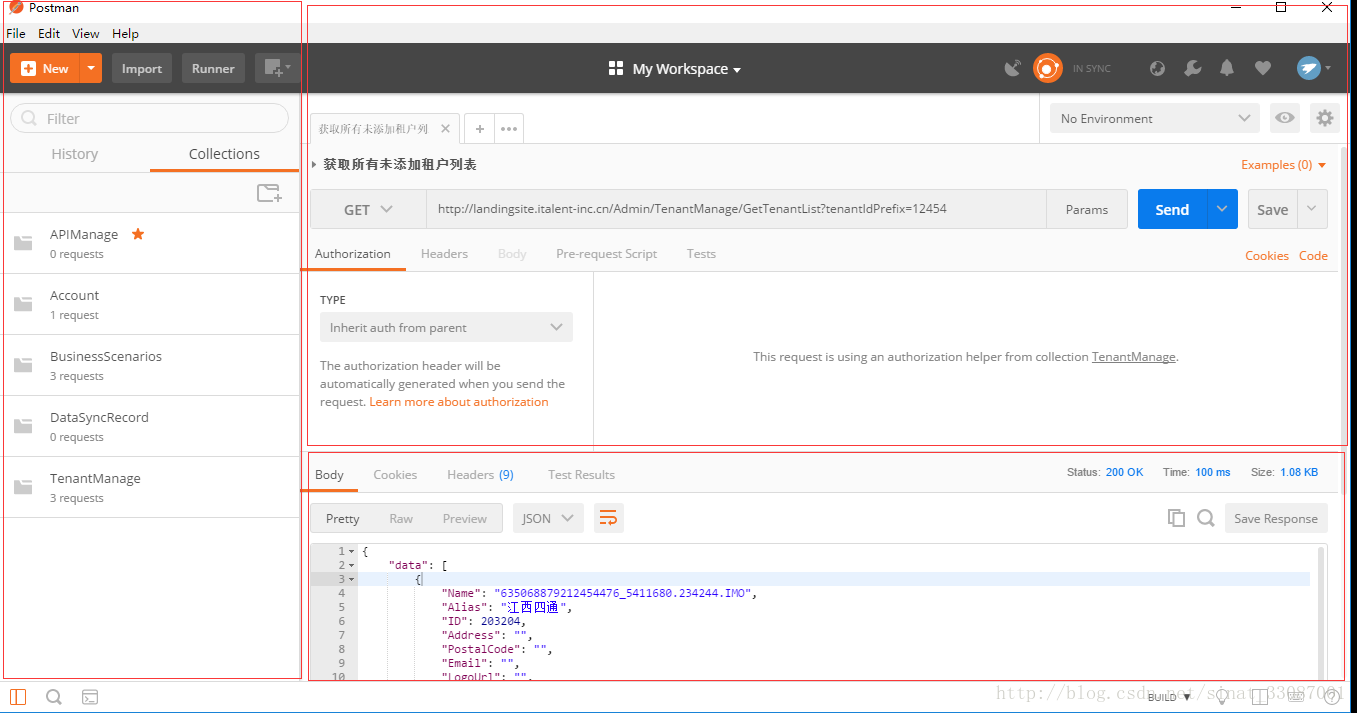Image resolution: width=1357 pixels, height=713 pixels.
Task: Switch to the History tab
Action: pos(75,154)
